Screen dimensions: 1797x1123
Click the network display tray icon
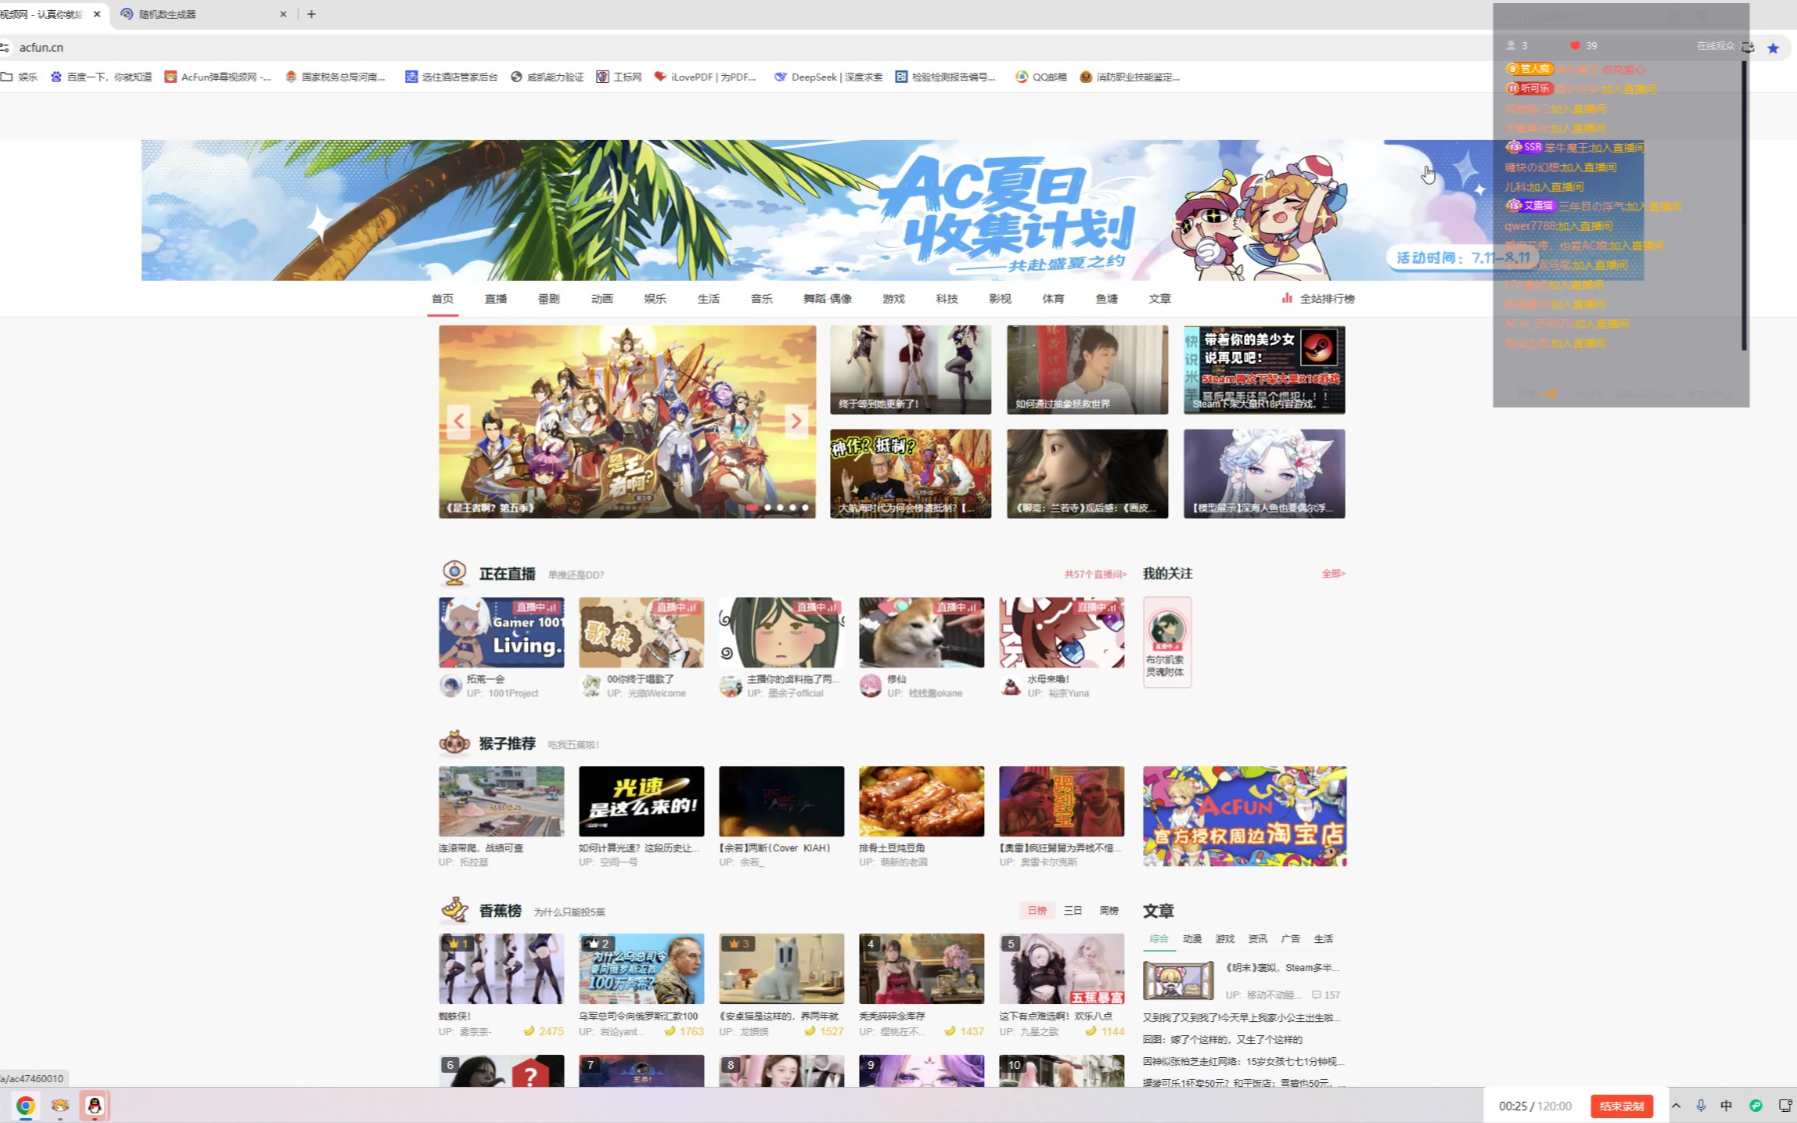click(x=1785, y=1105)
